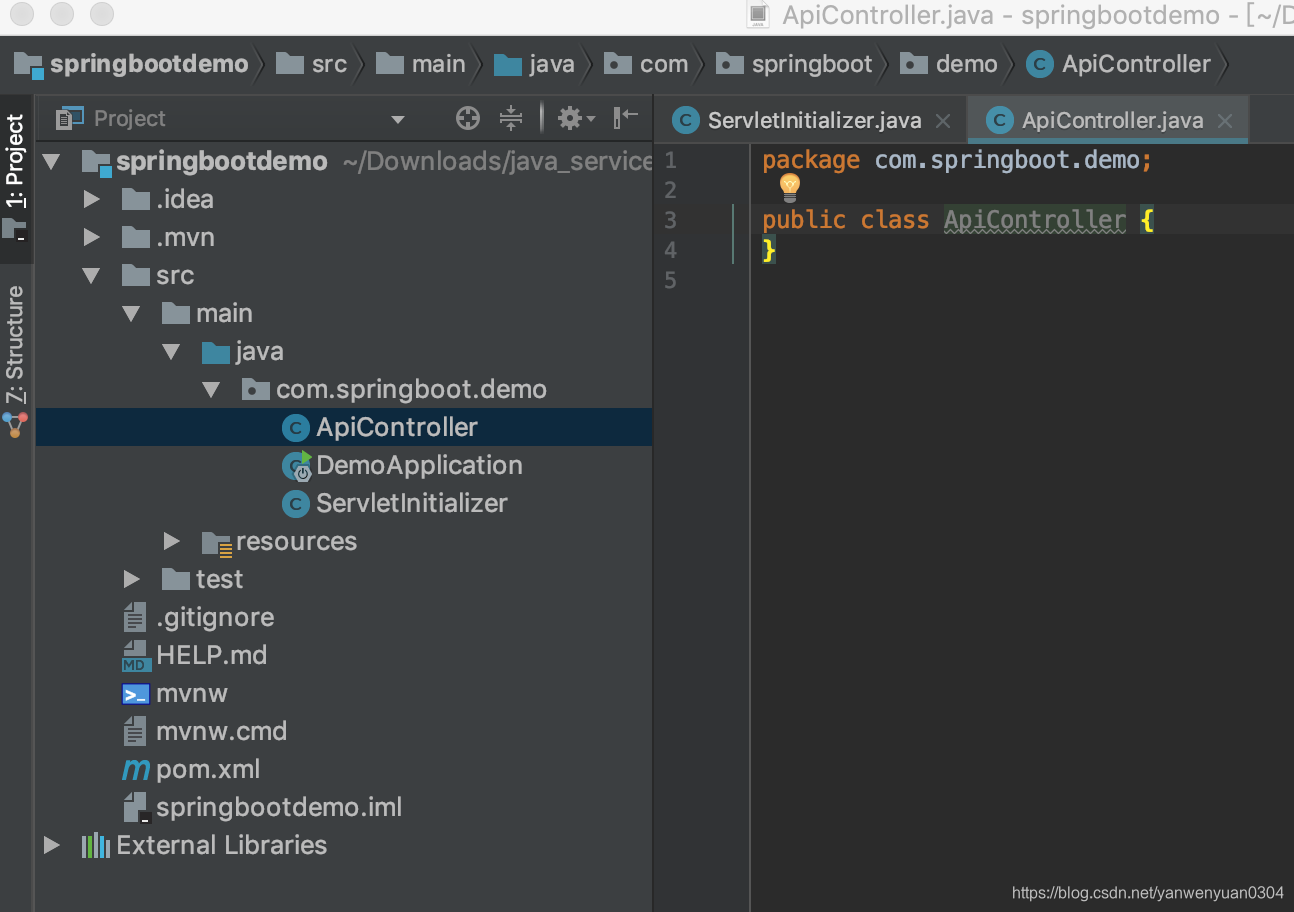Click the java source root folder icon
1294x912 pixels.
tap(215, 352)
